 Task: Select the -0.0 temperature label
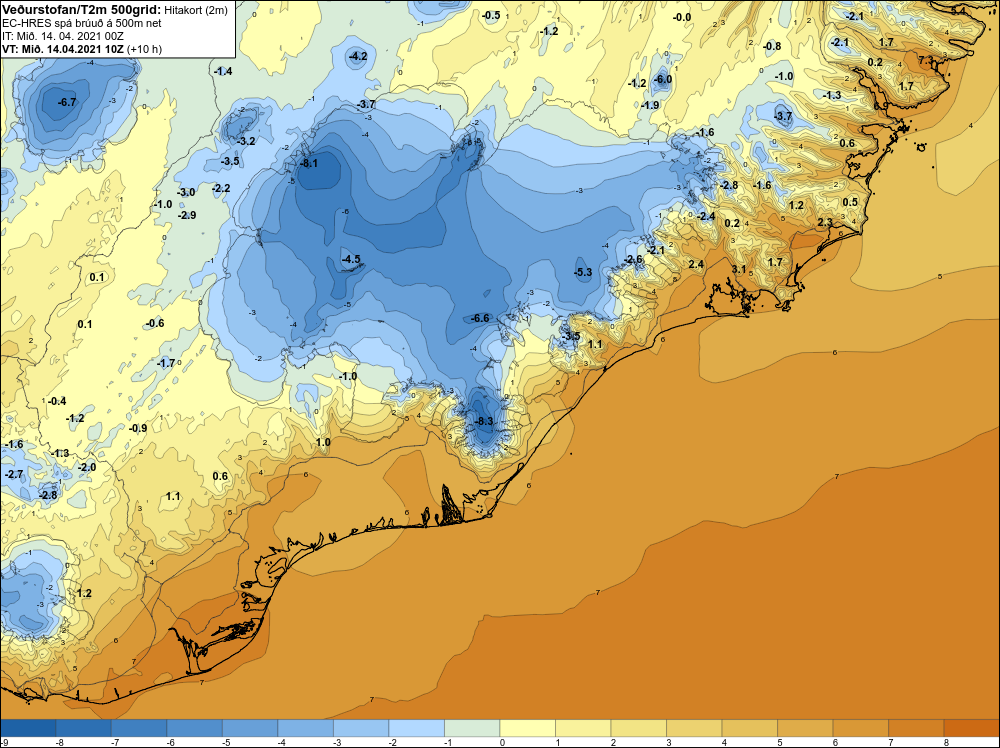pyautogui.click(x=682, y=17)
